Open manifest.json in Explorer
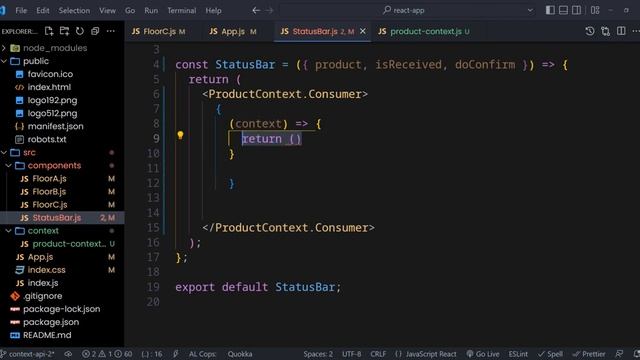The image size is (640, 360). tap(56, 126)
